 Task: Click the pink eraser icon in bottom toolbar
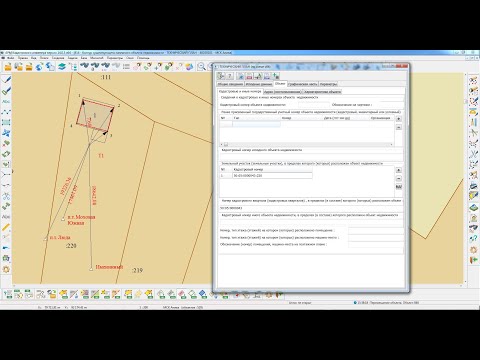[x=182, y=294]
